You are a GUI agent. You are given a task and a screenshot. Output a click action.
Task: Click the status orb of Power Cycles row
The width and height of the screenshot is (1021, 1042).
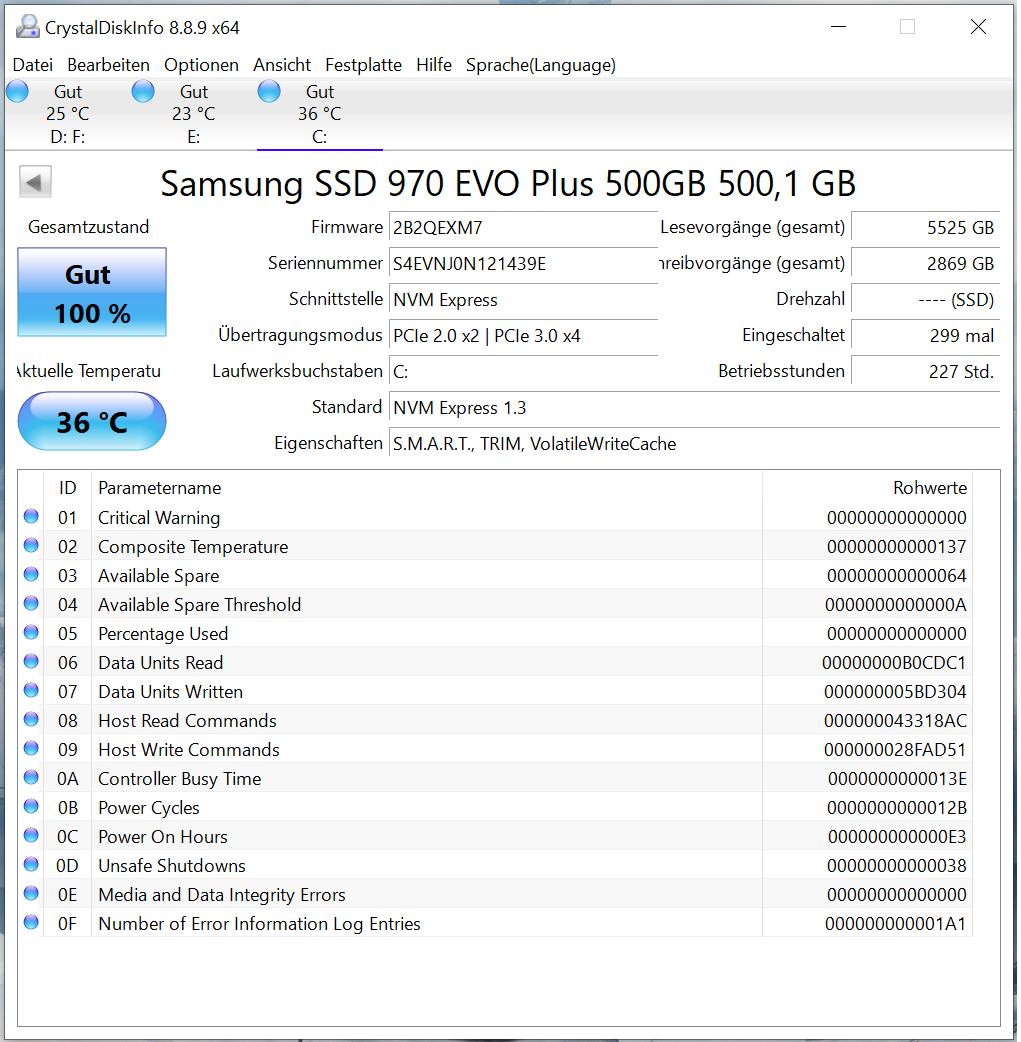(x=31, y=806)
